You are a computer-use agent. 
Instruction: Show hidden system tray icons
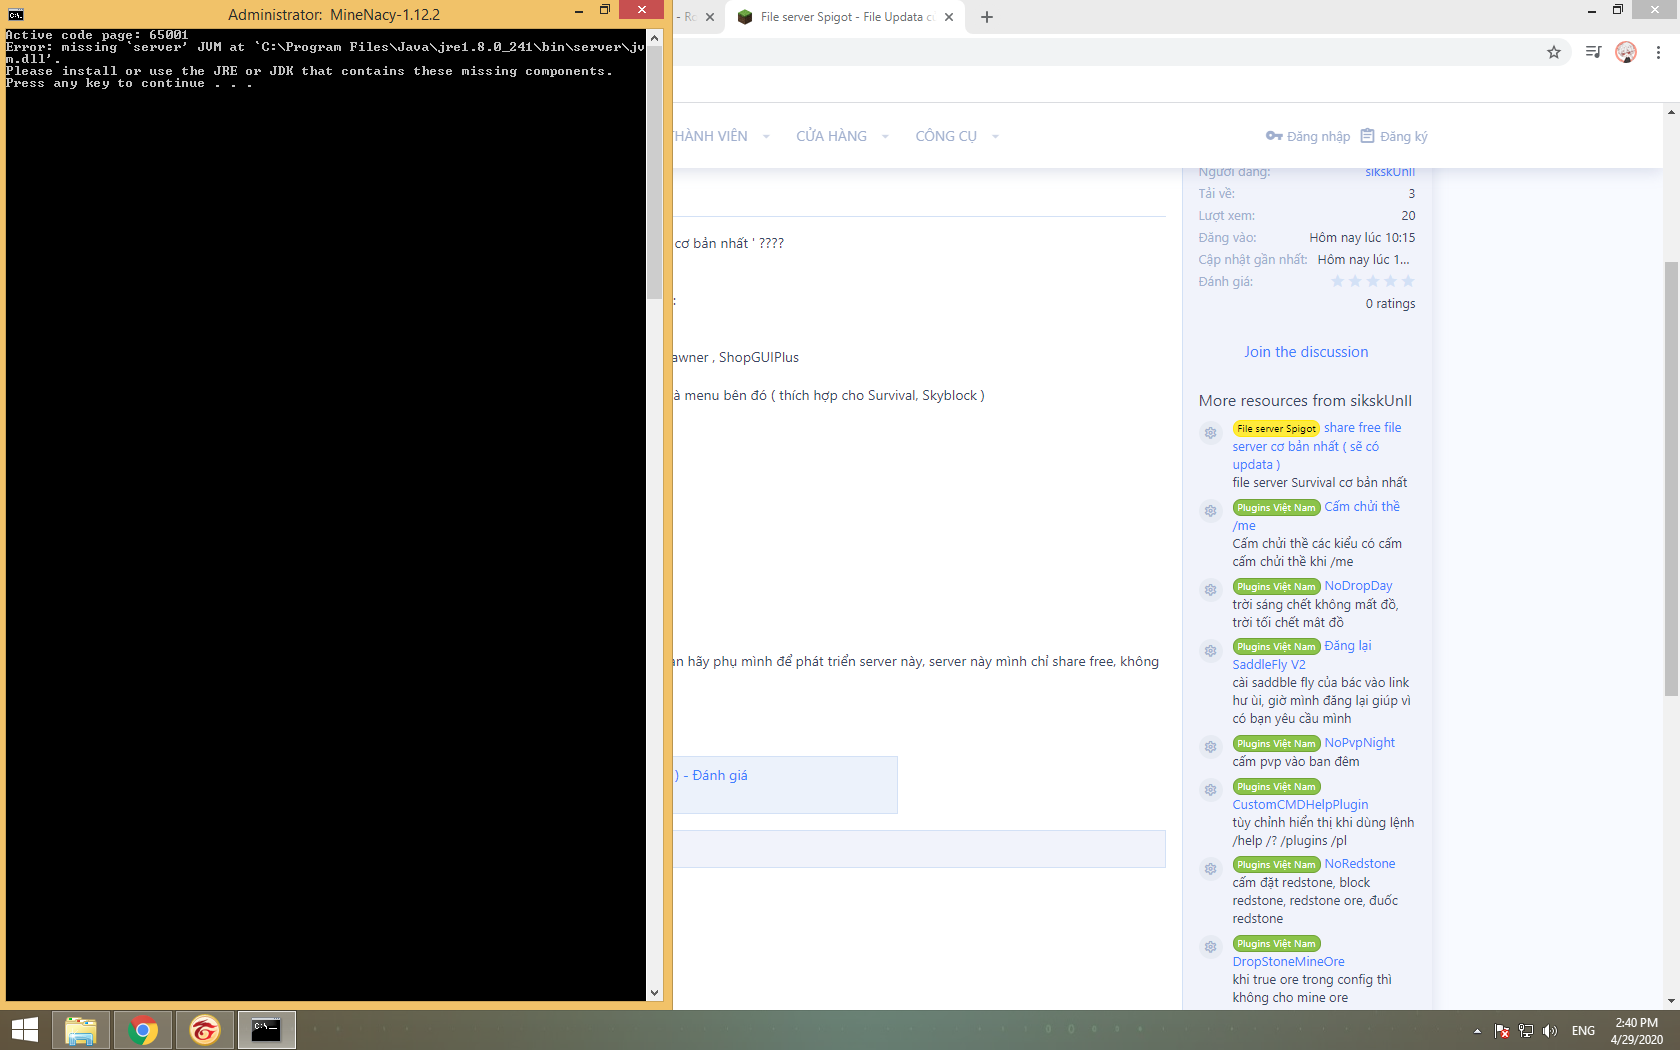1477,1031
